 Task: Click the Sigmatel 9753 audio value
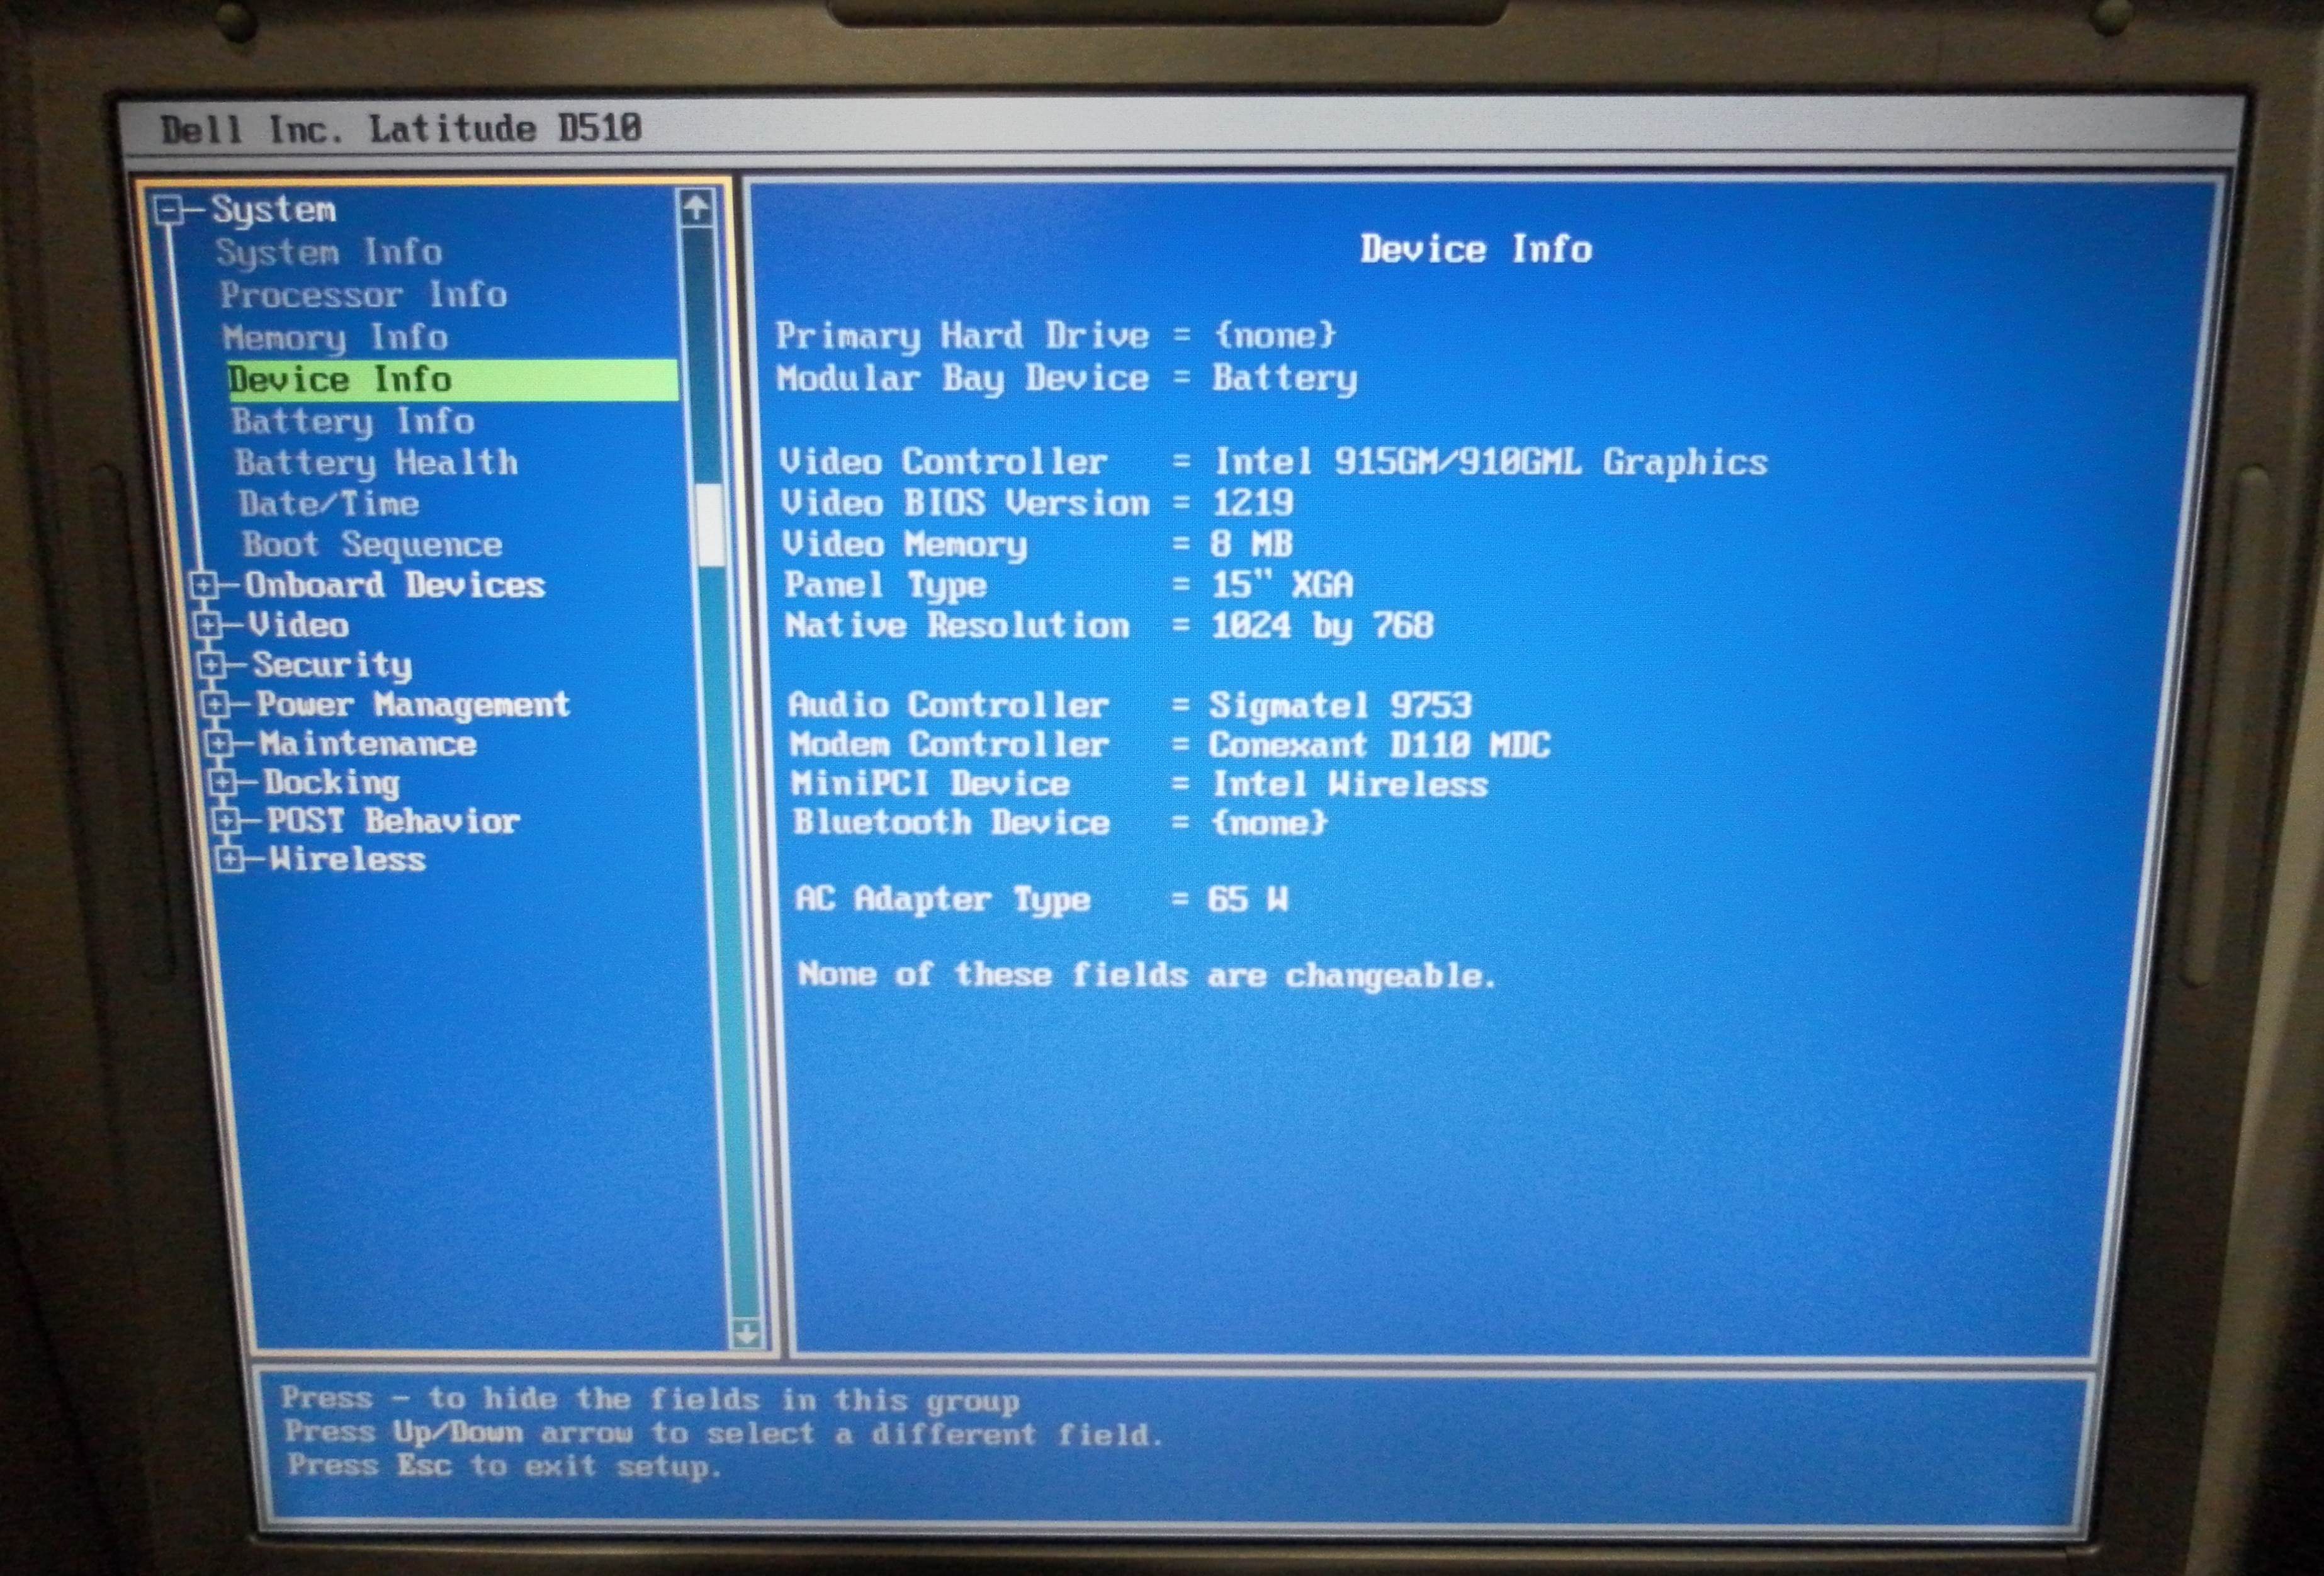(x=1340, y=705)
